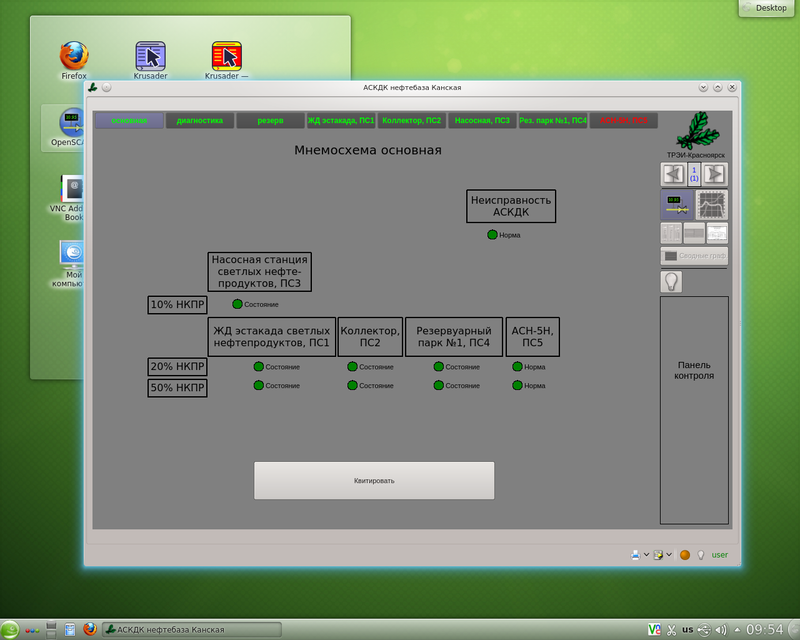Click the printer icon in status bar
The image size is (800, 640).
(635, 554)
